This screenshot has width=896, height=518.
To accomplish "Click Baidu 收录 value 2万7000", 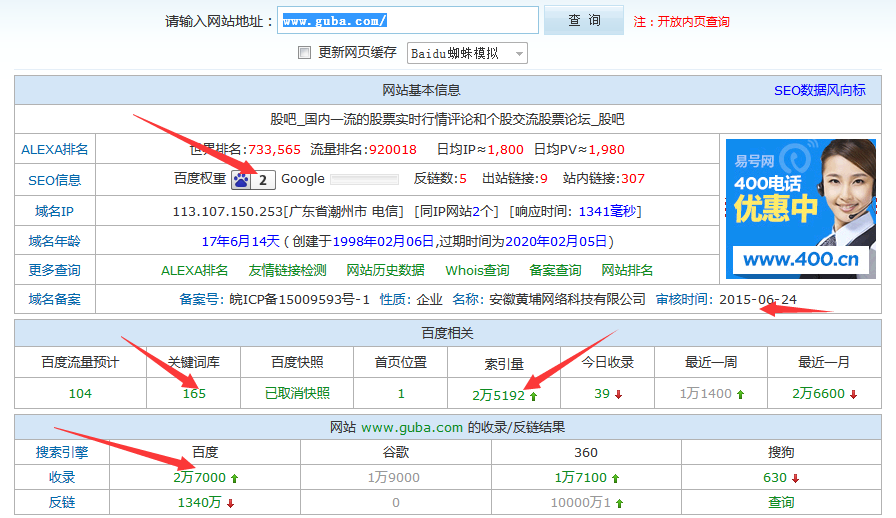I will (x=199, y=477).
